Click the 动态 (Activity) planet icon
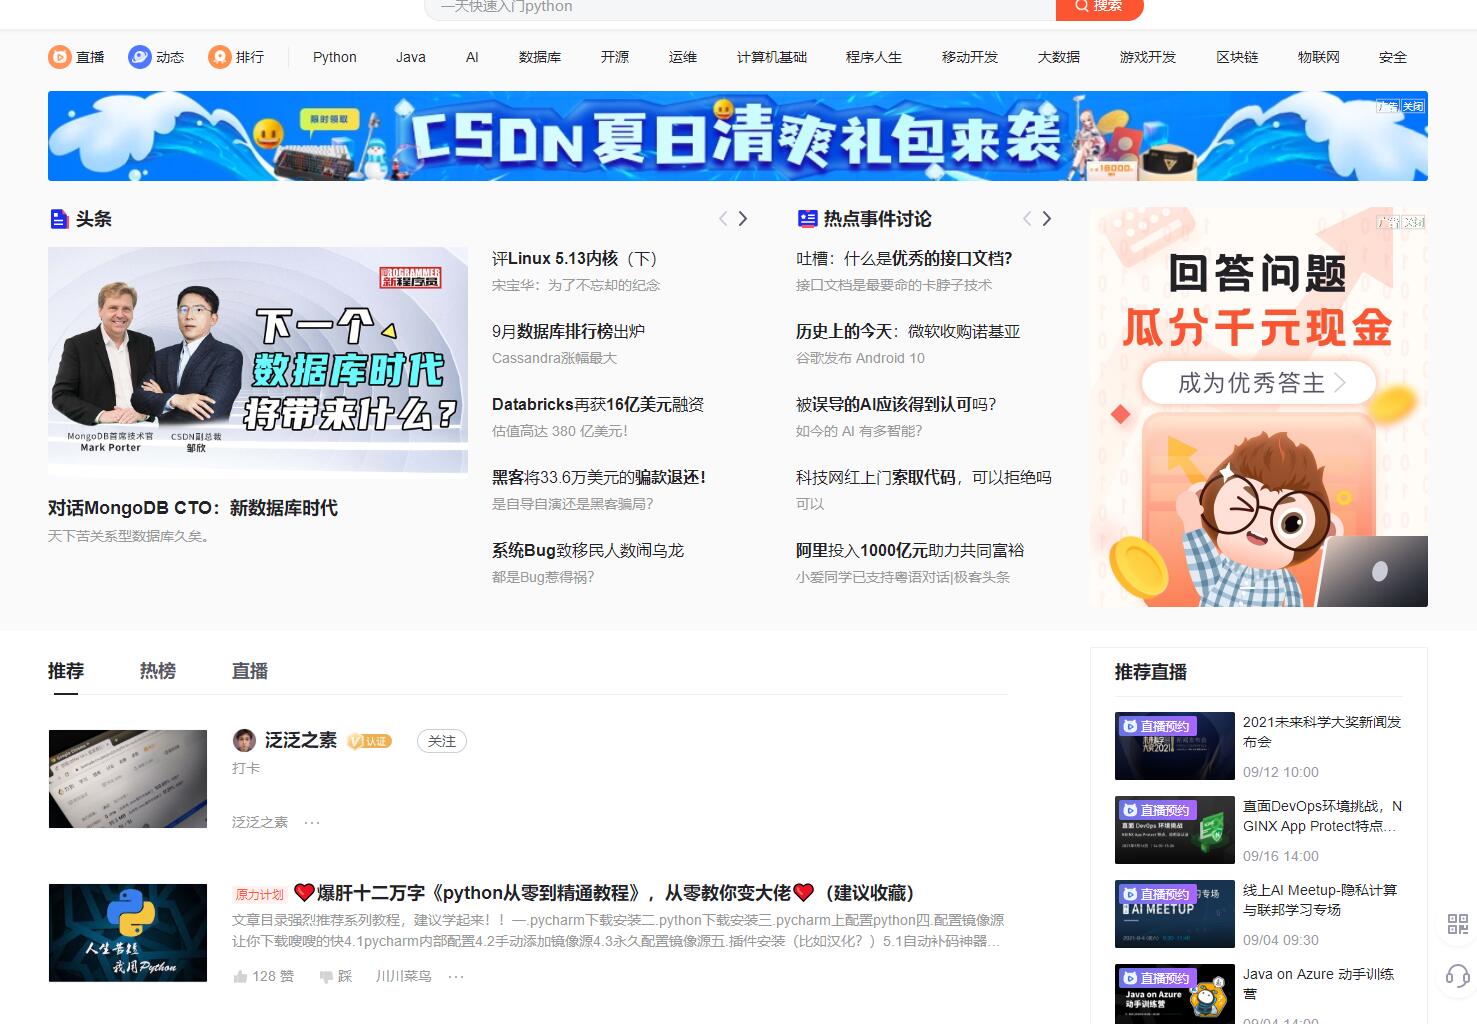The height and width of the screenshot is (1024, 1477). [139, 57]
